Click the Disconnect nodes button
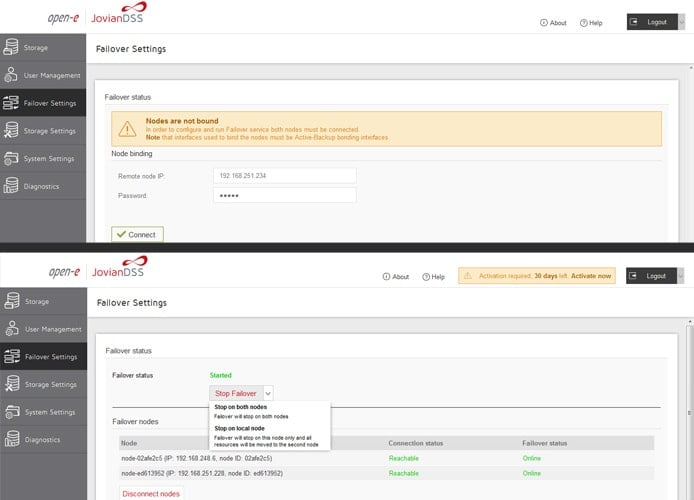 (151, 493)
